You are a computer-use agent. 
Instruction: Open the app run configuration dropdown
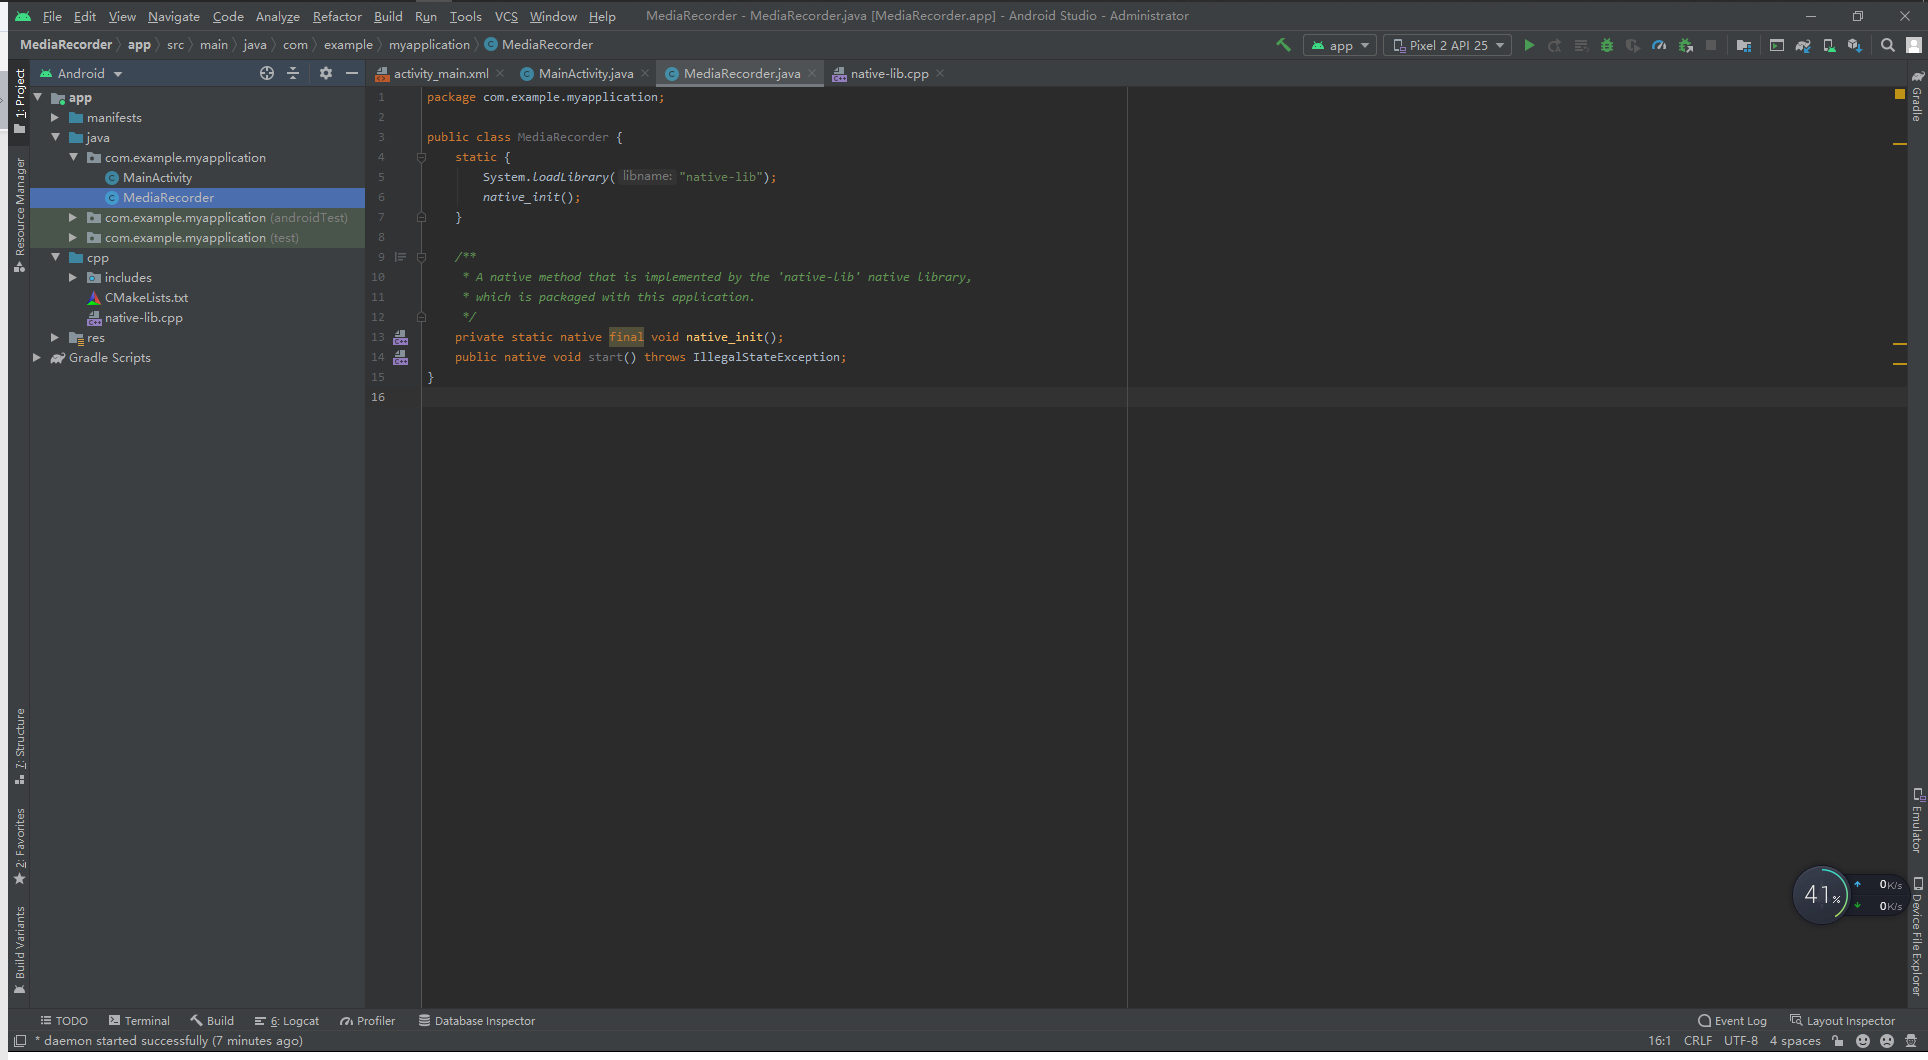click(x=1340, y=45)
